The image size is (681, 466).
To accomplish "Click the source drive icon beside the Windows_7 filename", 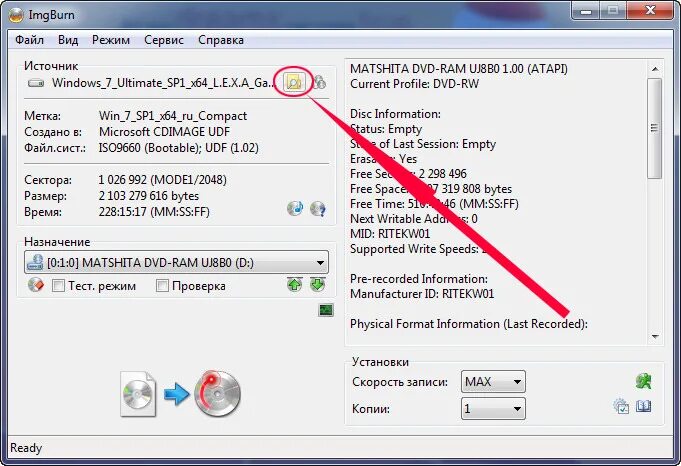I will coord(36,83).
